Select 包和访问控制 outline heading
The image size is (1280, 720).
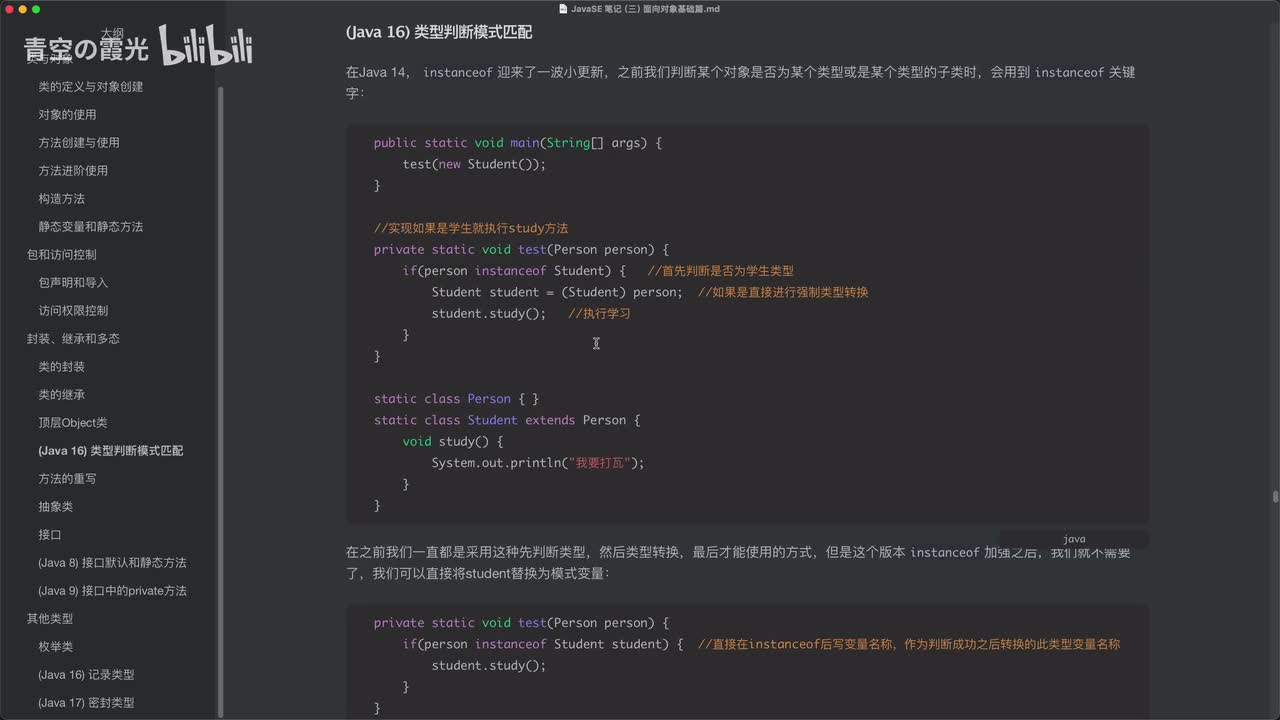(x=62, y=255)
